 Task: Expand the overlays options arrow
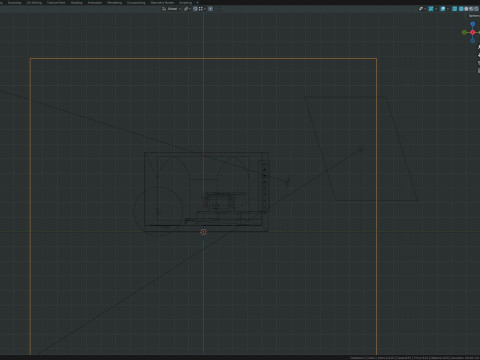pos(448,9)
